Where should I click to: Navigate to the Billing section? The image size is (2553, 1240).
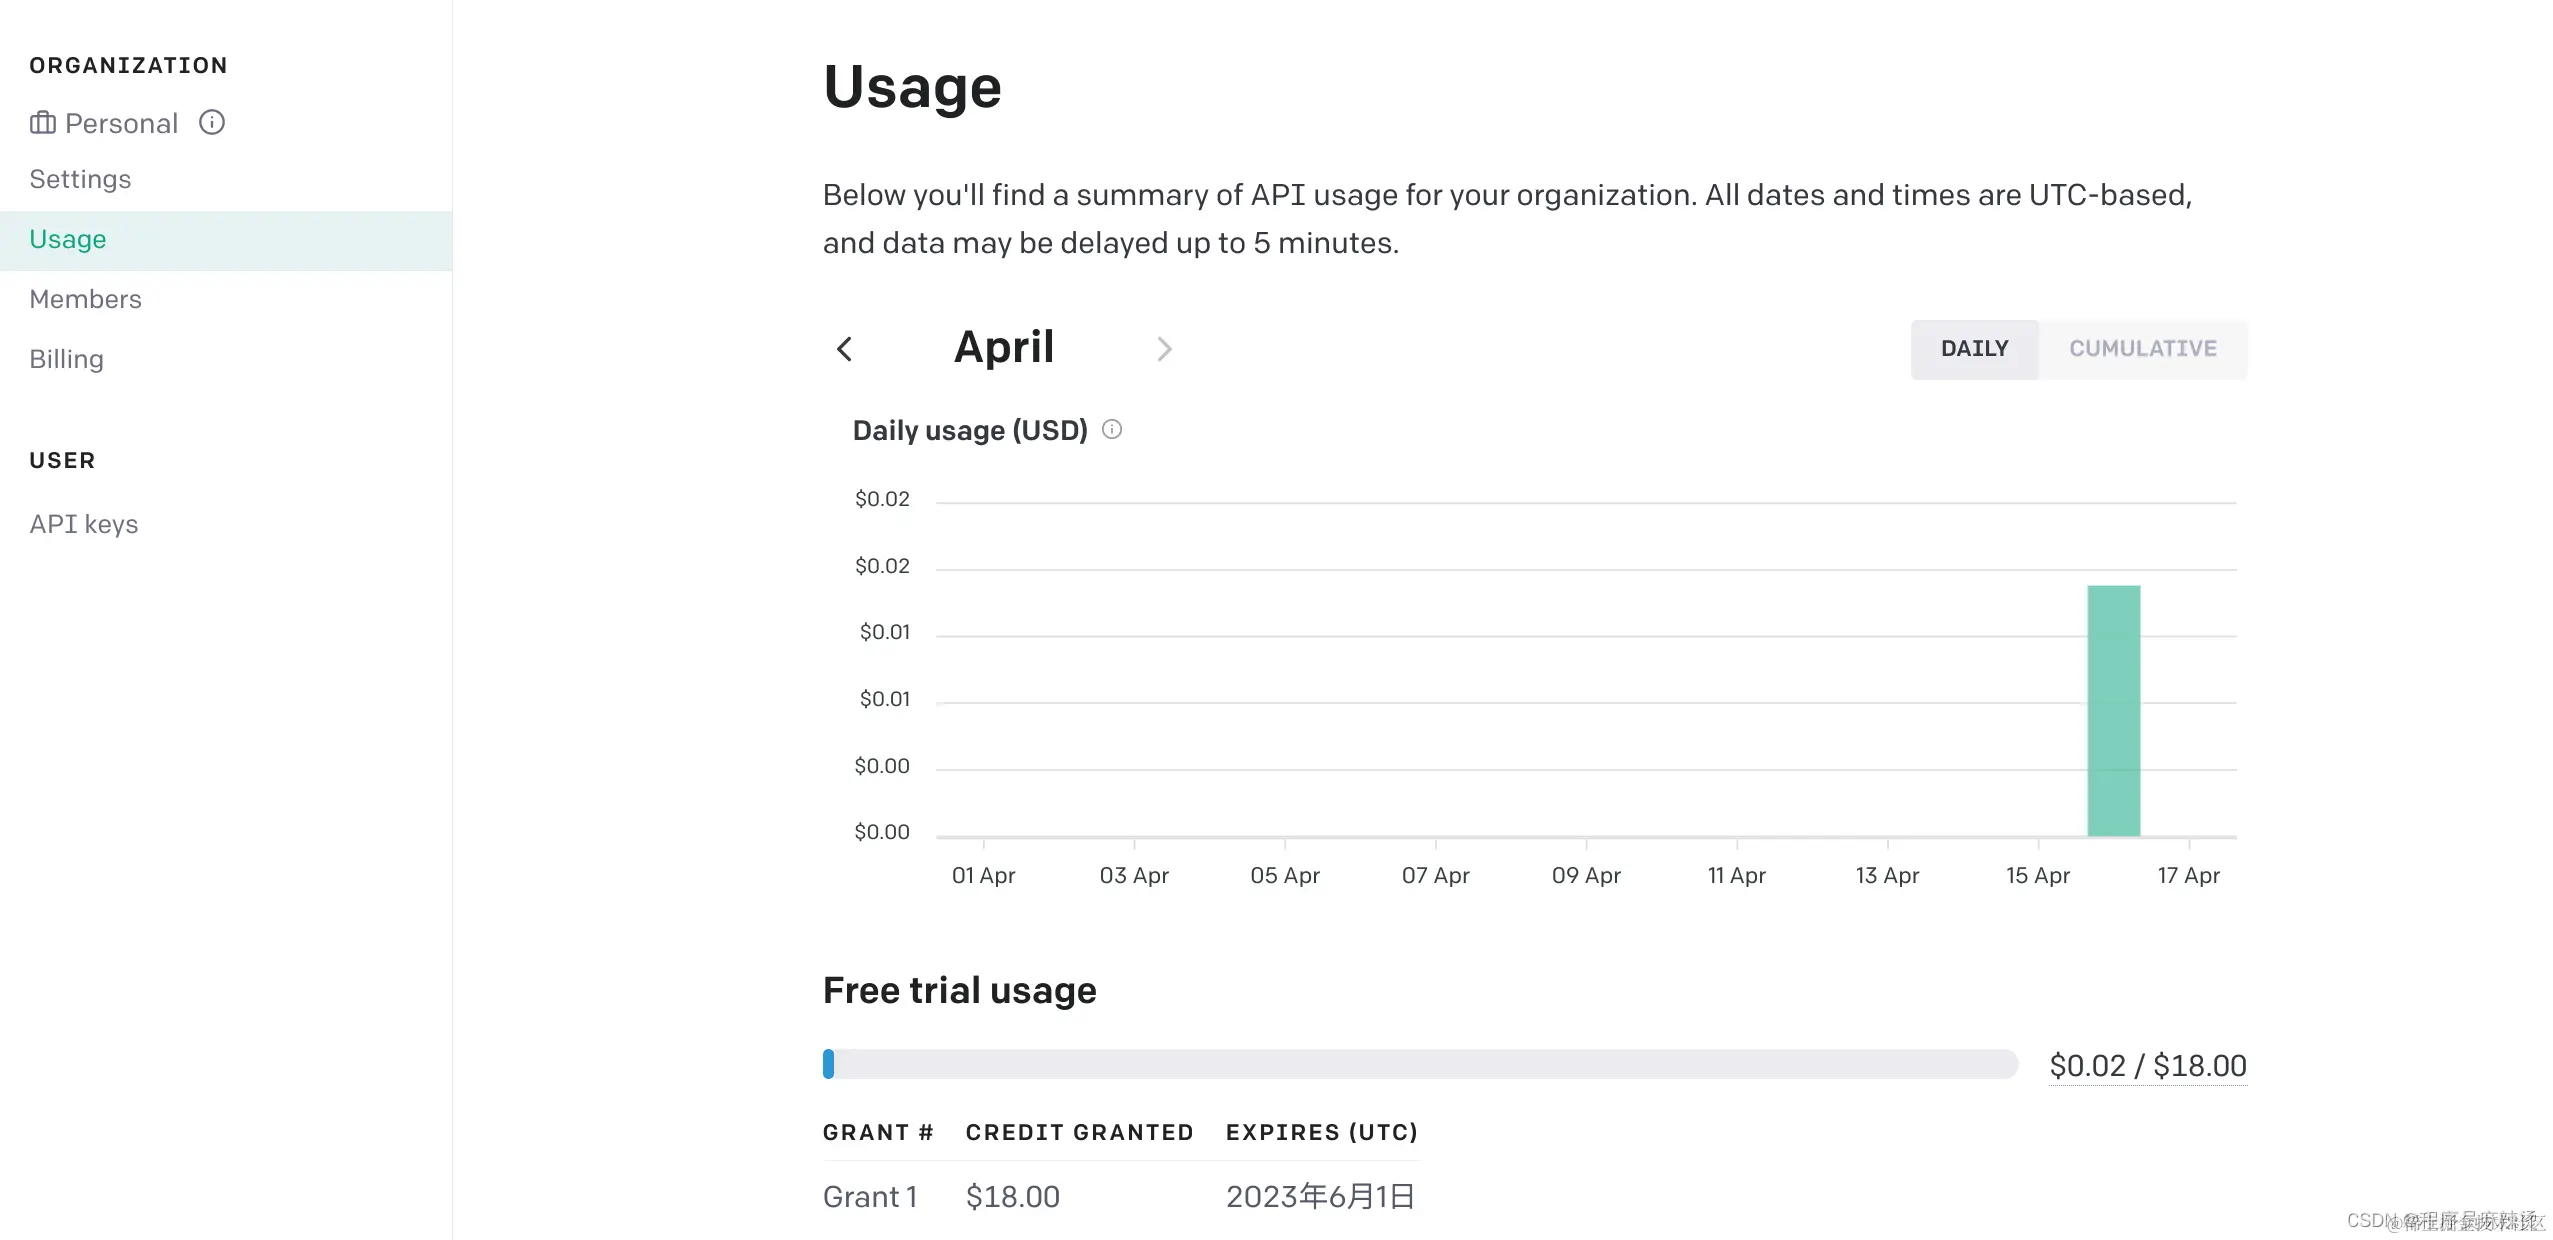click(66, 359)
